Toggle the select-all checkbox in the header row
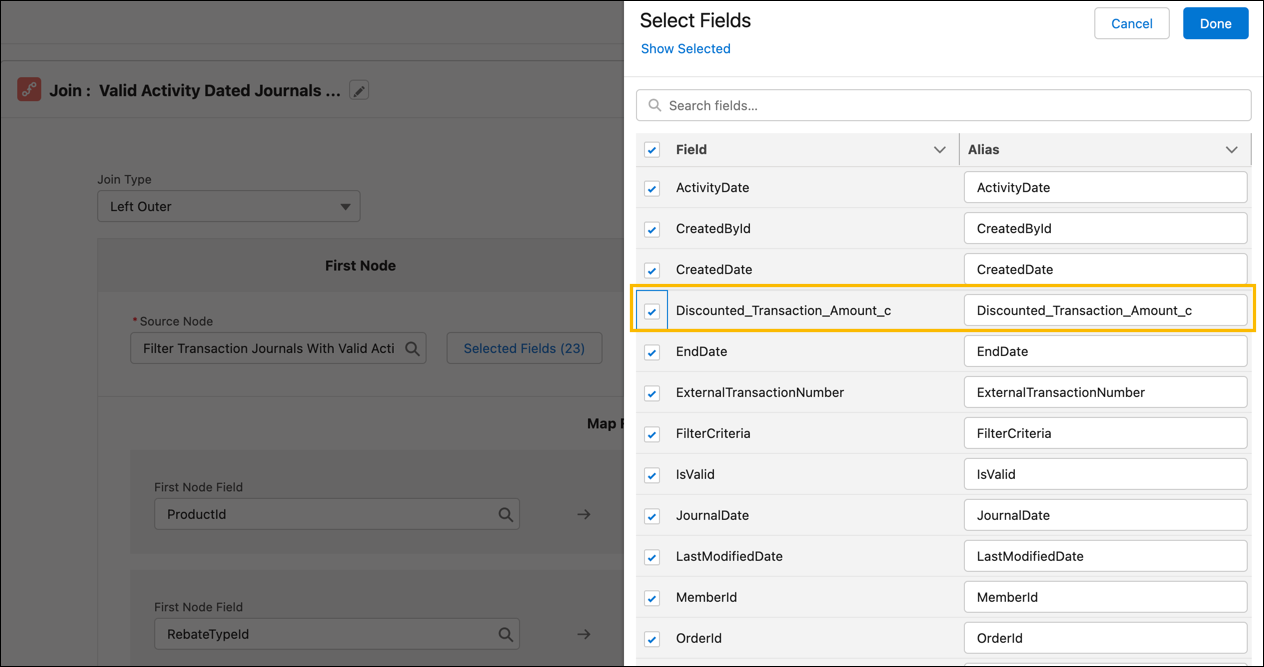 pyautogui.click(x=651, y=149)
